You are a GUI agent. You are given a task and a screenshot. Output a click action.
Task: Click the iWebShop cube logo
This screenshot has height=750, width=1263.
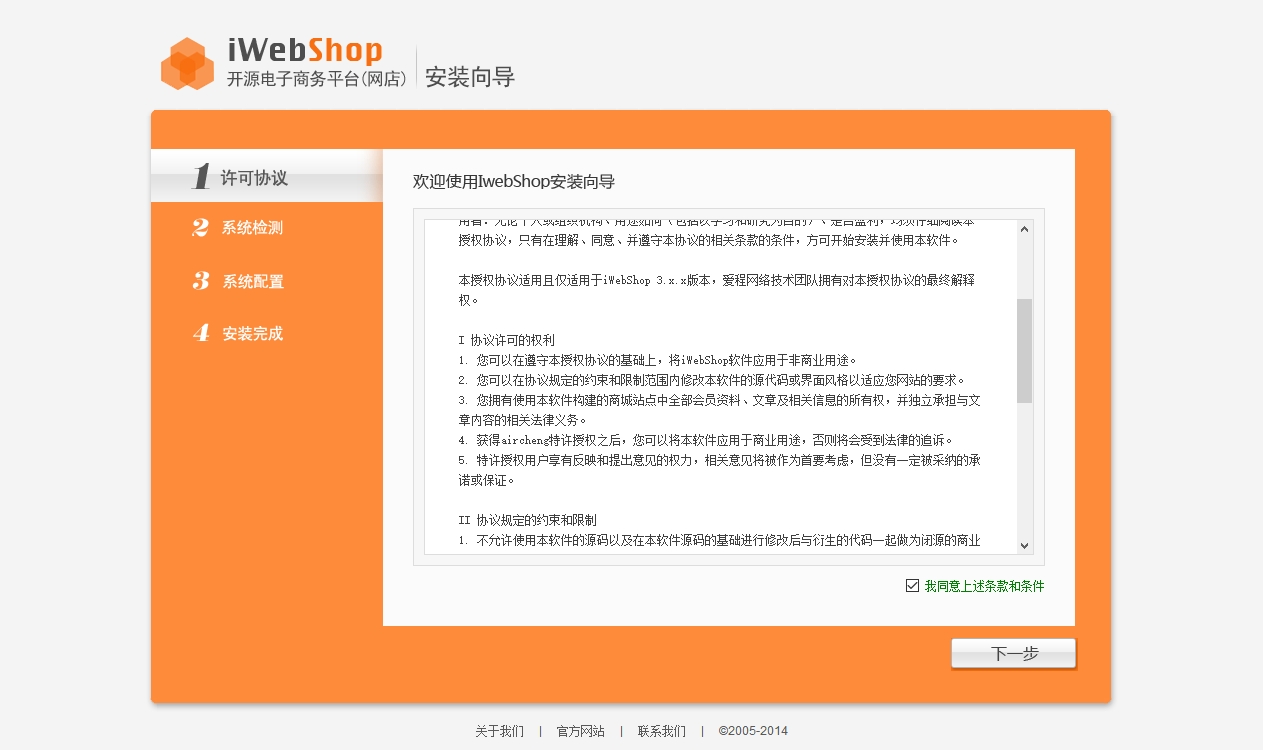click(188, 64)
